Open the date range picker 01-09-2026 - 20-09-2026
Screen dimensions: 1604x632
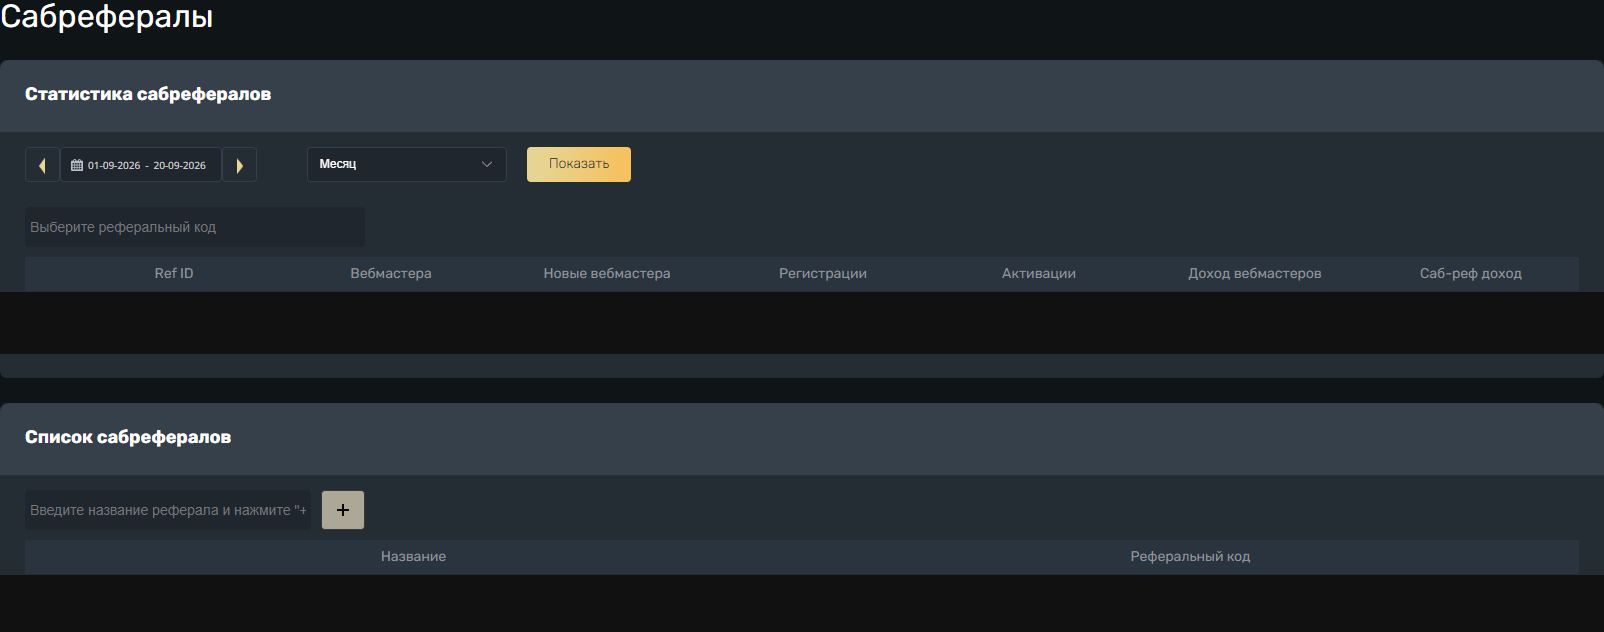tap(141, 165)
